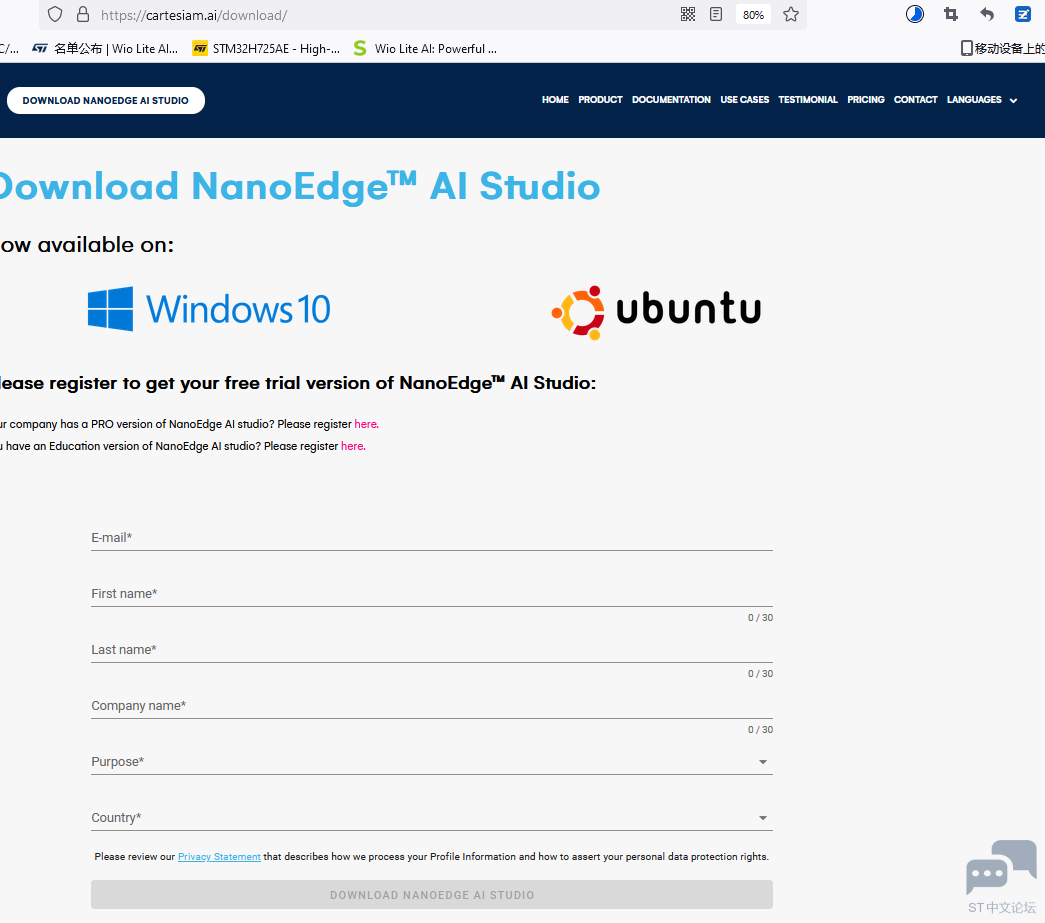Open the USE CASES menu item

[x=744, y=100]
